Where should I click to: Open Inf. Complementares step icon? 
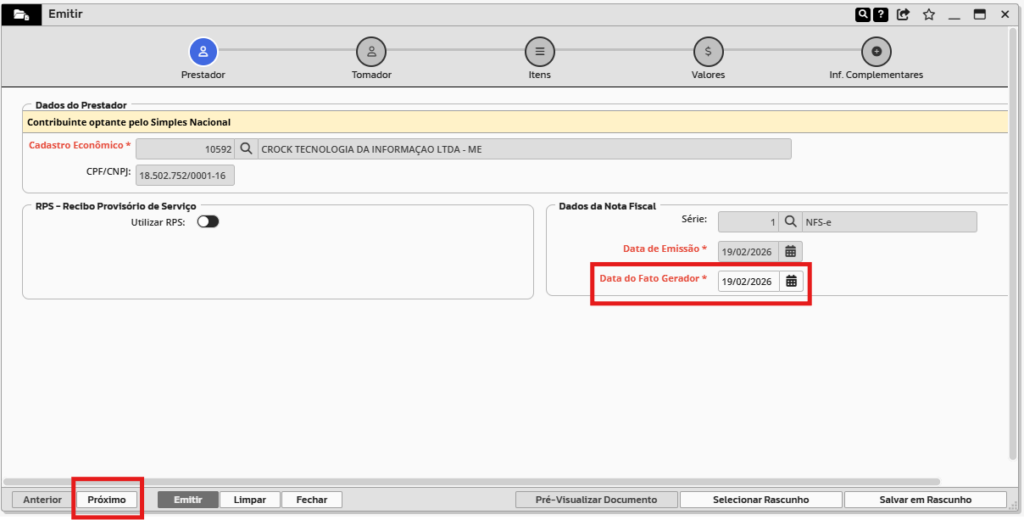(x=876, y=51)
